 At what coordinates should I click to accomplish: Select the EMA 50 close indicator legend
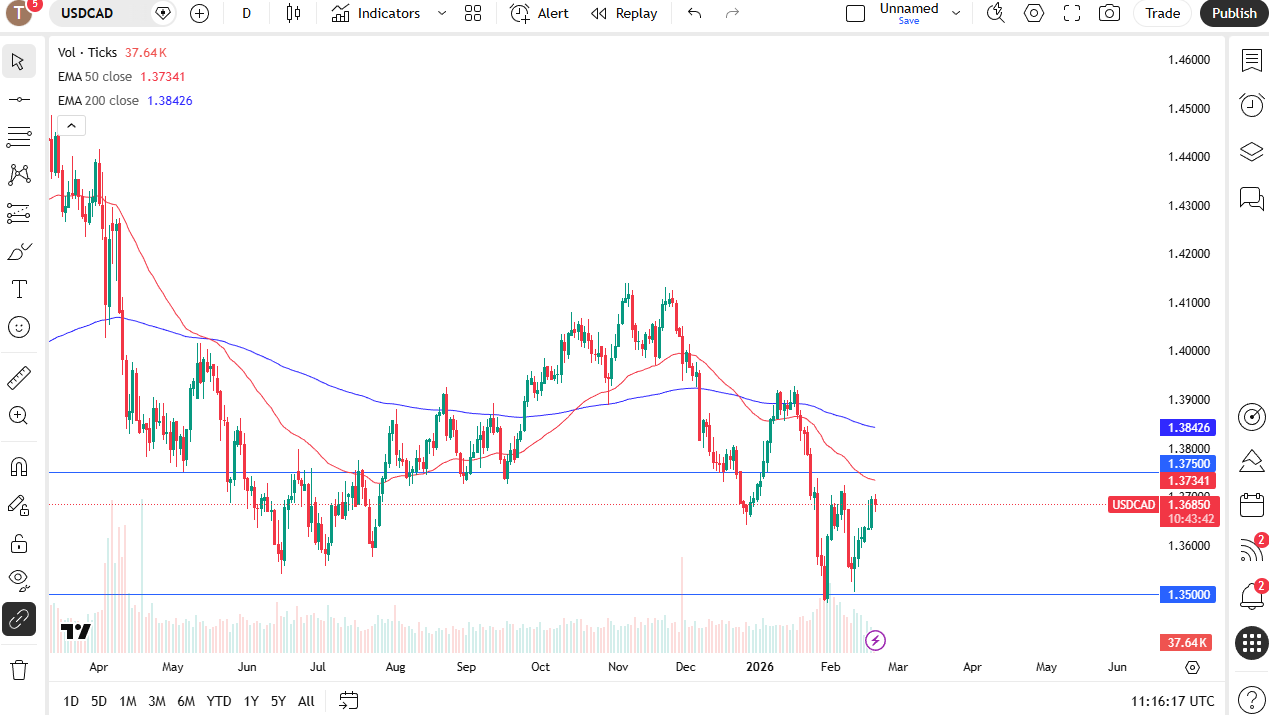click(x=95, y=77)
